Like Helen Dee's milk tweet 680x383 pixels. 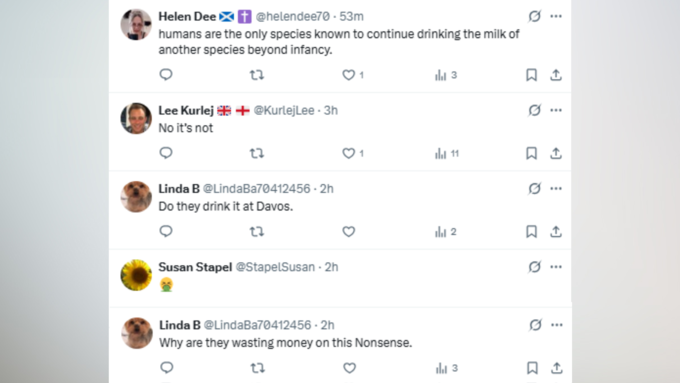pyautogui.click(x=349, y=75)
